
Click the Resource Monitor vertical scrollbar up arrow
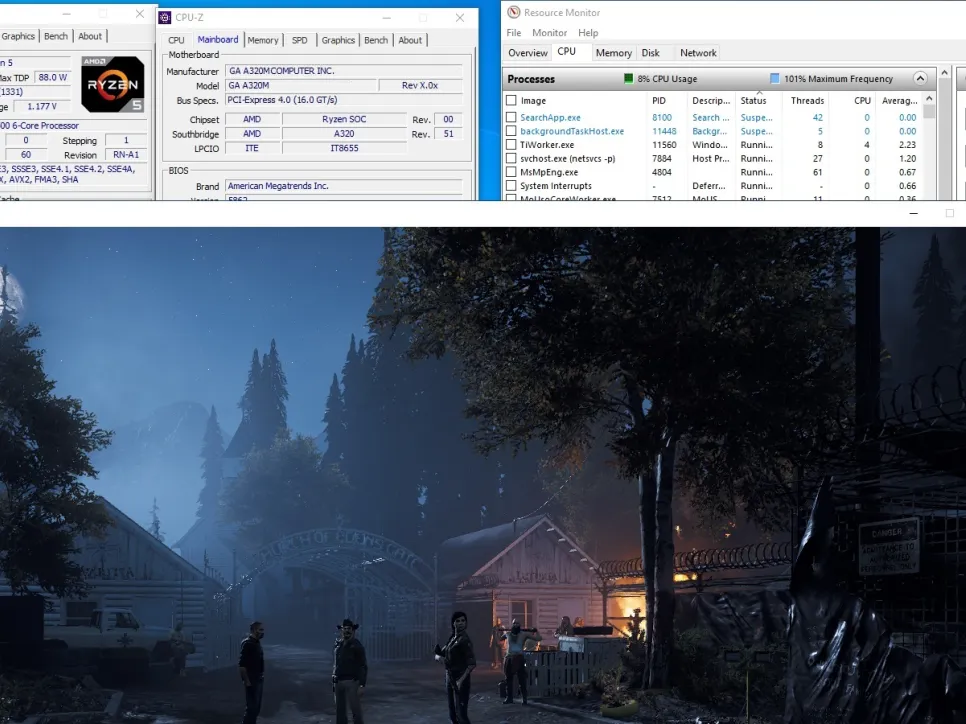tap(944, 72)
